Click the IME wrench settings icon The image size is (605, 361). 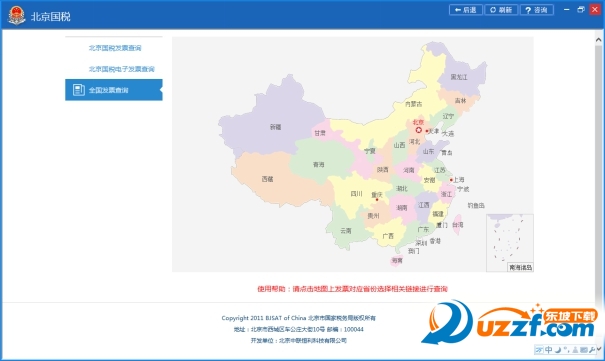click(x=592, y=350)
